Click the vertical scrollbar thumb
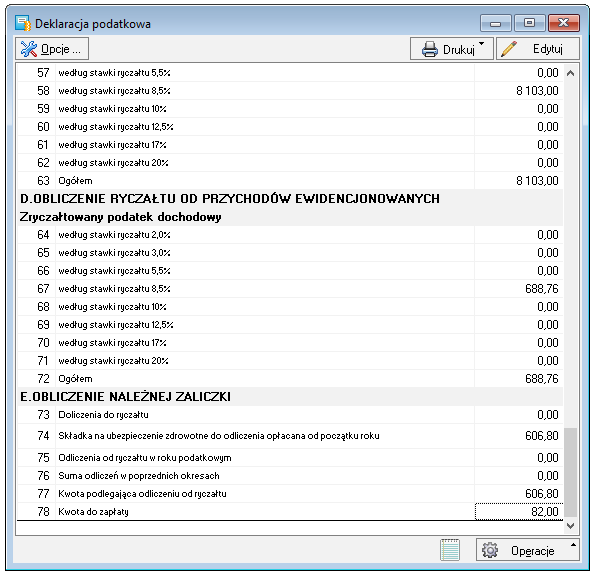 [571, 472]
